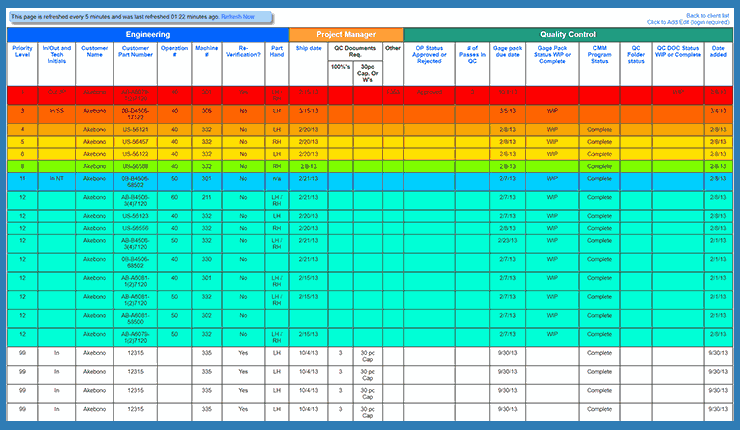This screenshot has height=430, width=740.
Task: Select the Customer Part Number column header
Action: (135, 51)
